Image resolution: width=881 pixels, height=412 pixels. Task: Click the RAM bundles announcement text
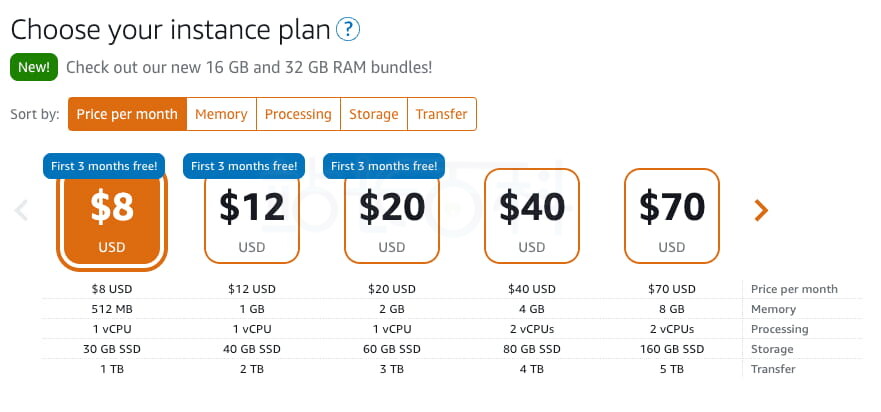249,68
